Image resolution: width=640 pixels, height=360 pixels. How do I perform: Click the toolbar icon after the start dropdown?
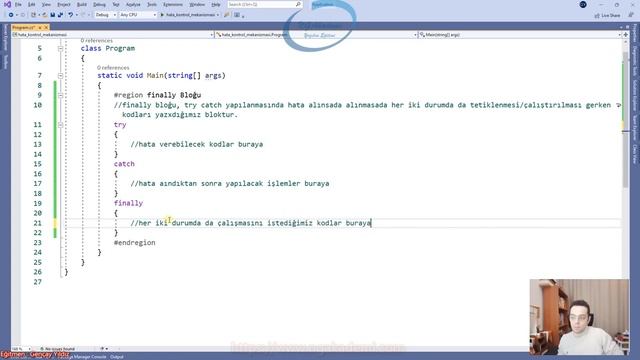pos(227,15)
